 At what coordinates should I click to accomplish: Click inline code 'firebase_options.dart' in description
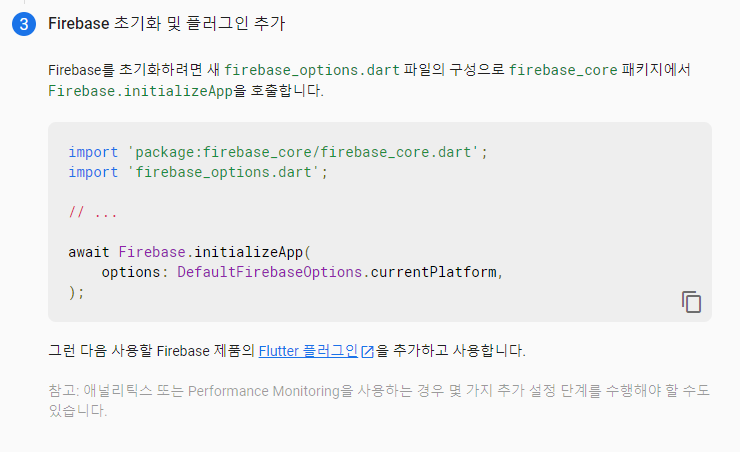311,70
